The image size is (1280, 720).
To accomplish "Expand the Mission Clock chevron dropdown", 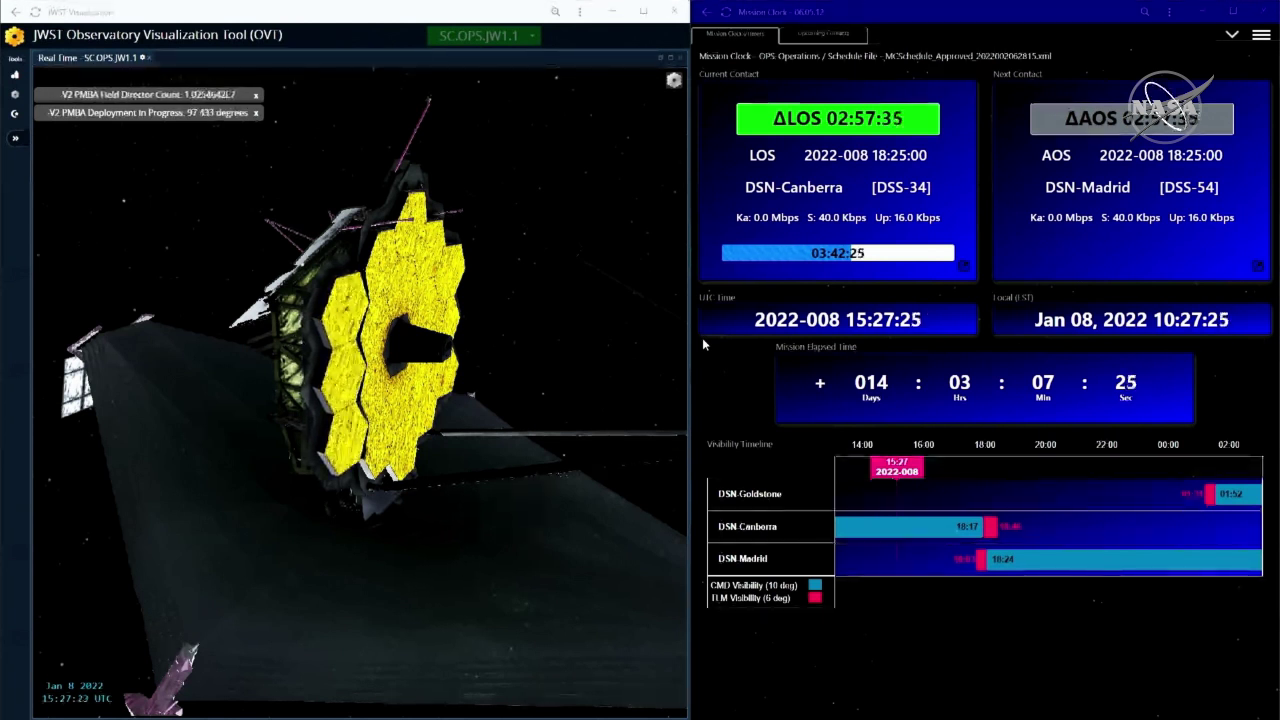I will pyautogui.click(x=1232, y=35).
